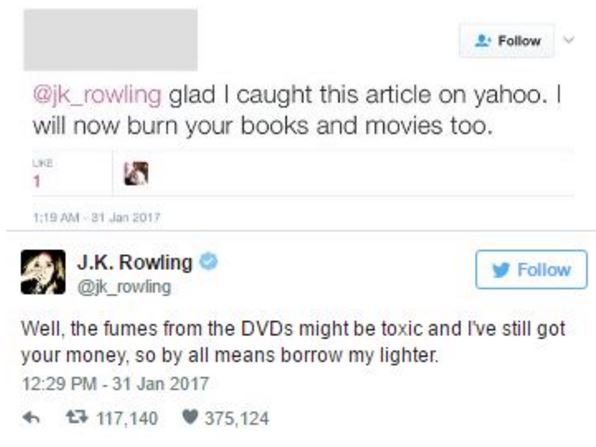This screenshot has height=447, width=596.
Task: Click the reply arrow under Rowling's tweet
Action: [x=31, y=418]
